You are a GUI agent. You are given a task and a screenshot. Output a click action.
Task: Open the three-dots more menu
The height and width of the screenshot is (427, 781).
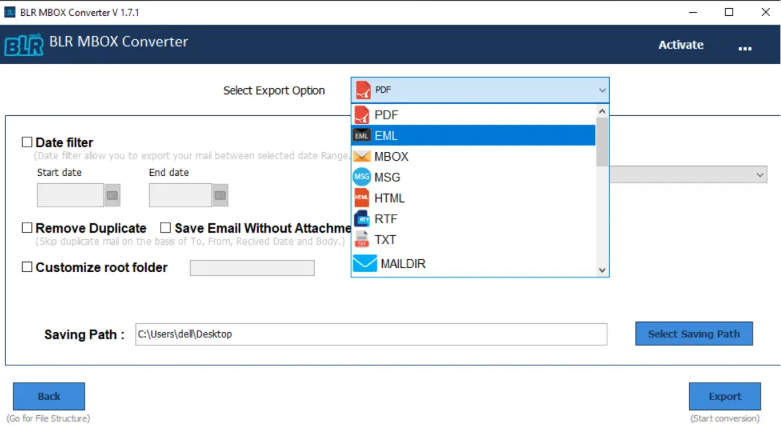(x=745, y=48)
